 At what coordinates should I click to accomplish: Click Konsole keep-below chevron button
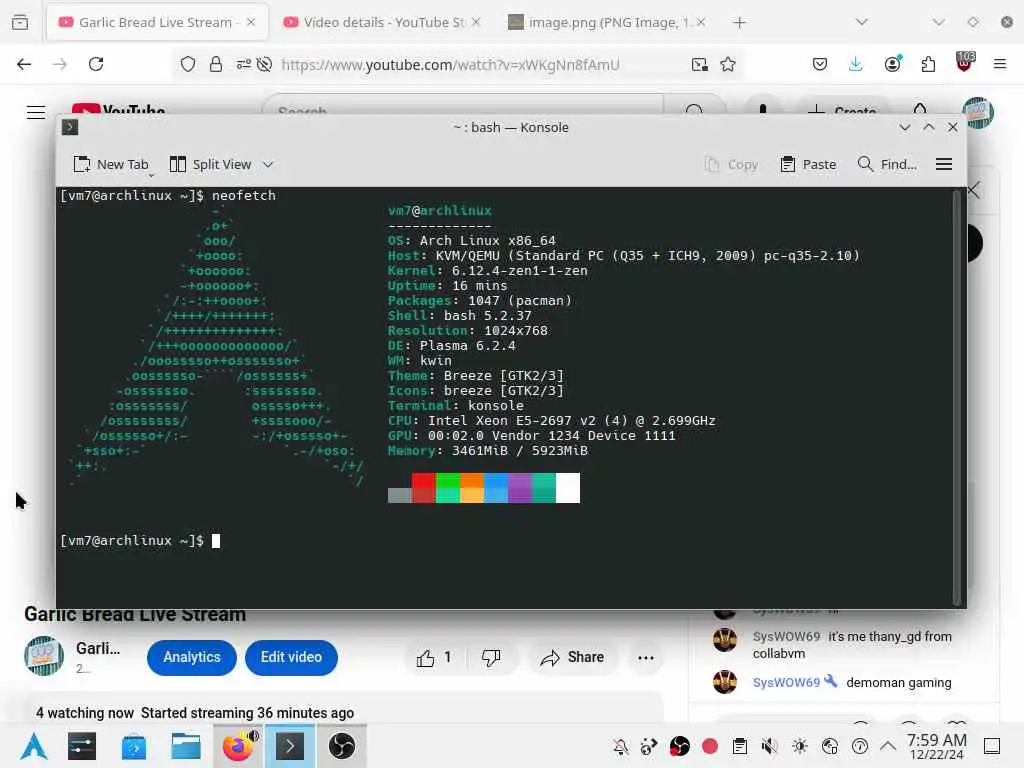904,127
